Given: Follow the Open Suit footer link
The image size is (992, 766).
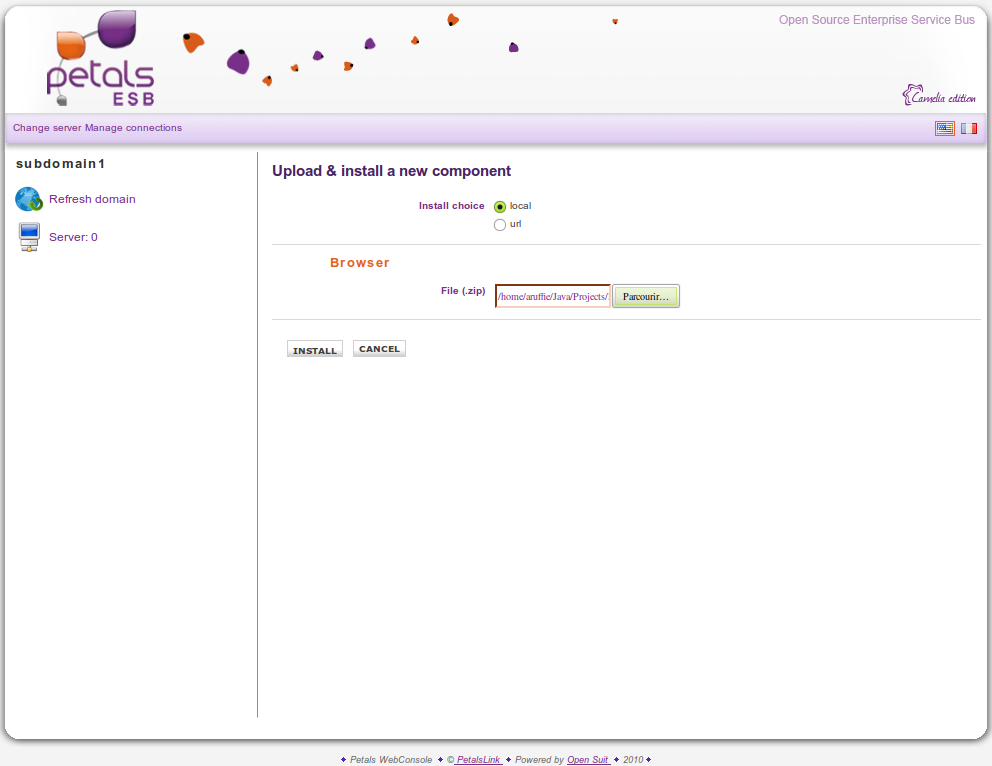Looking at the screenshot, I should coord(588,760).
